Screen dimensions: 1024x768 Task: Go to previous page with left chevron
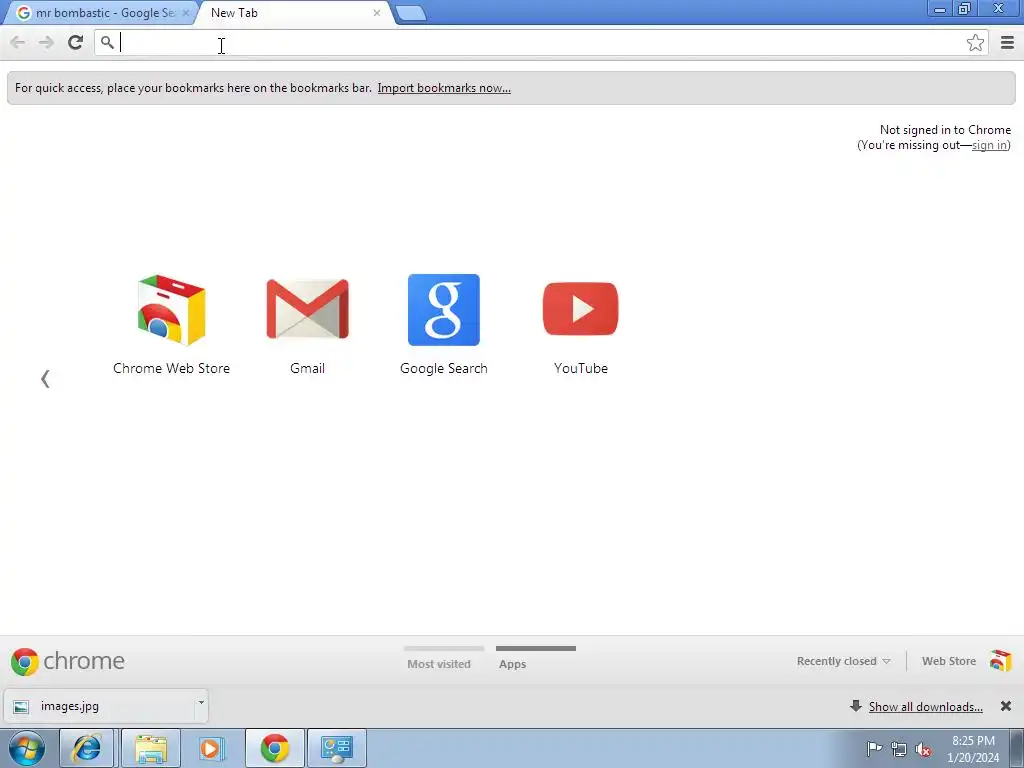pos(45,379)
